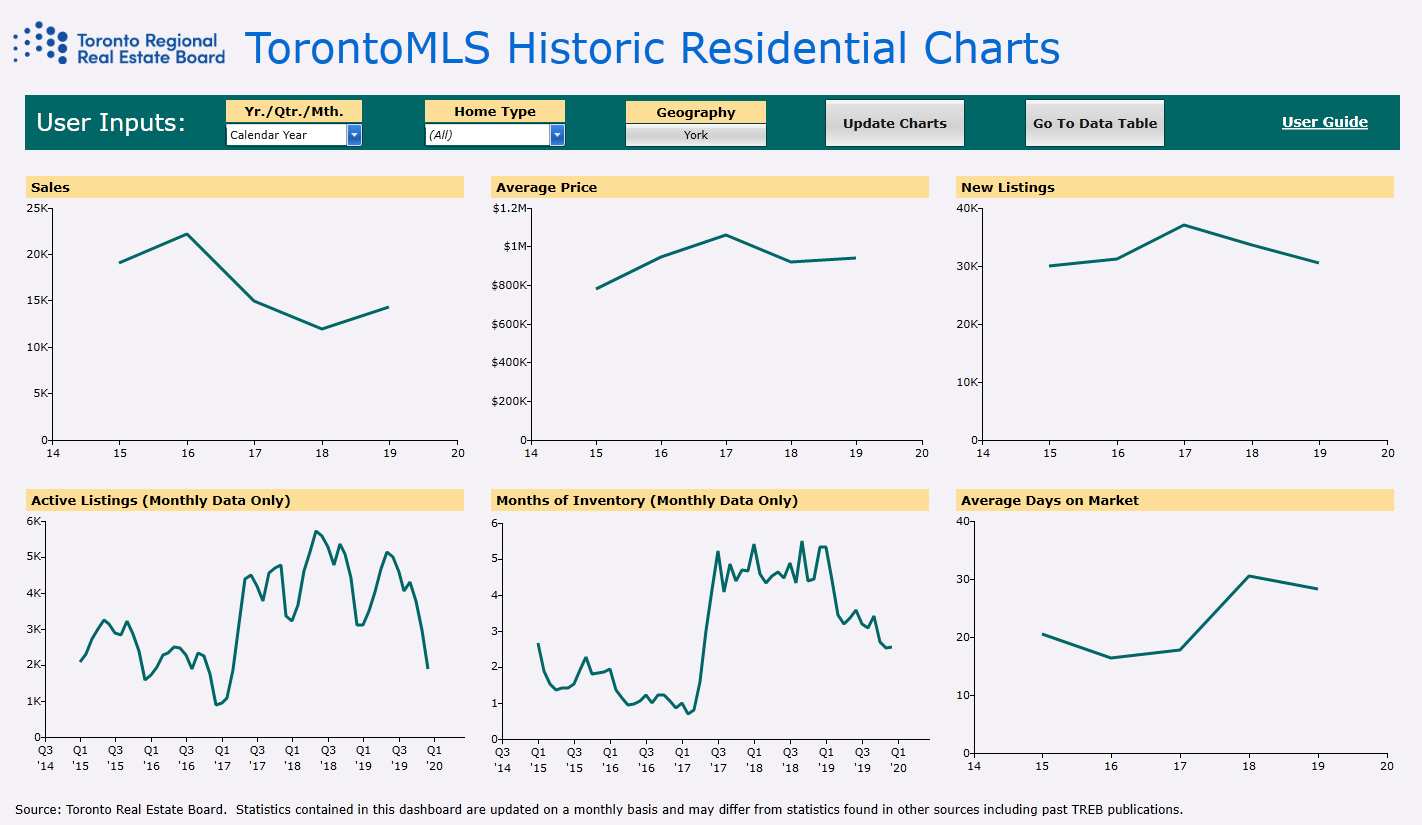Click the Update Charts button
This screenshot has width=1422, height=825.
[x=895, y=123]
